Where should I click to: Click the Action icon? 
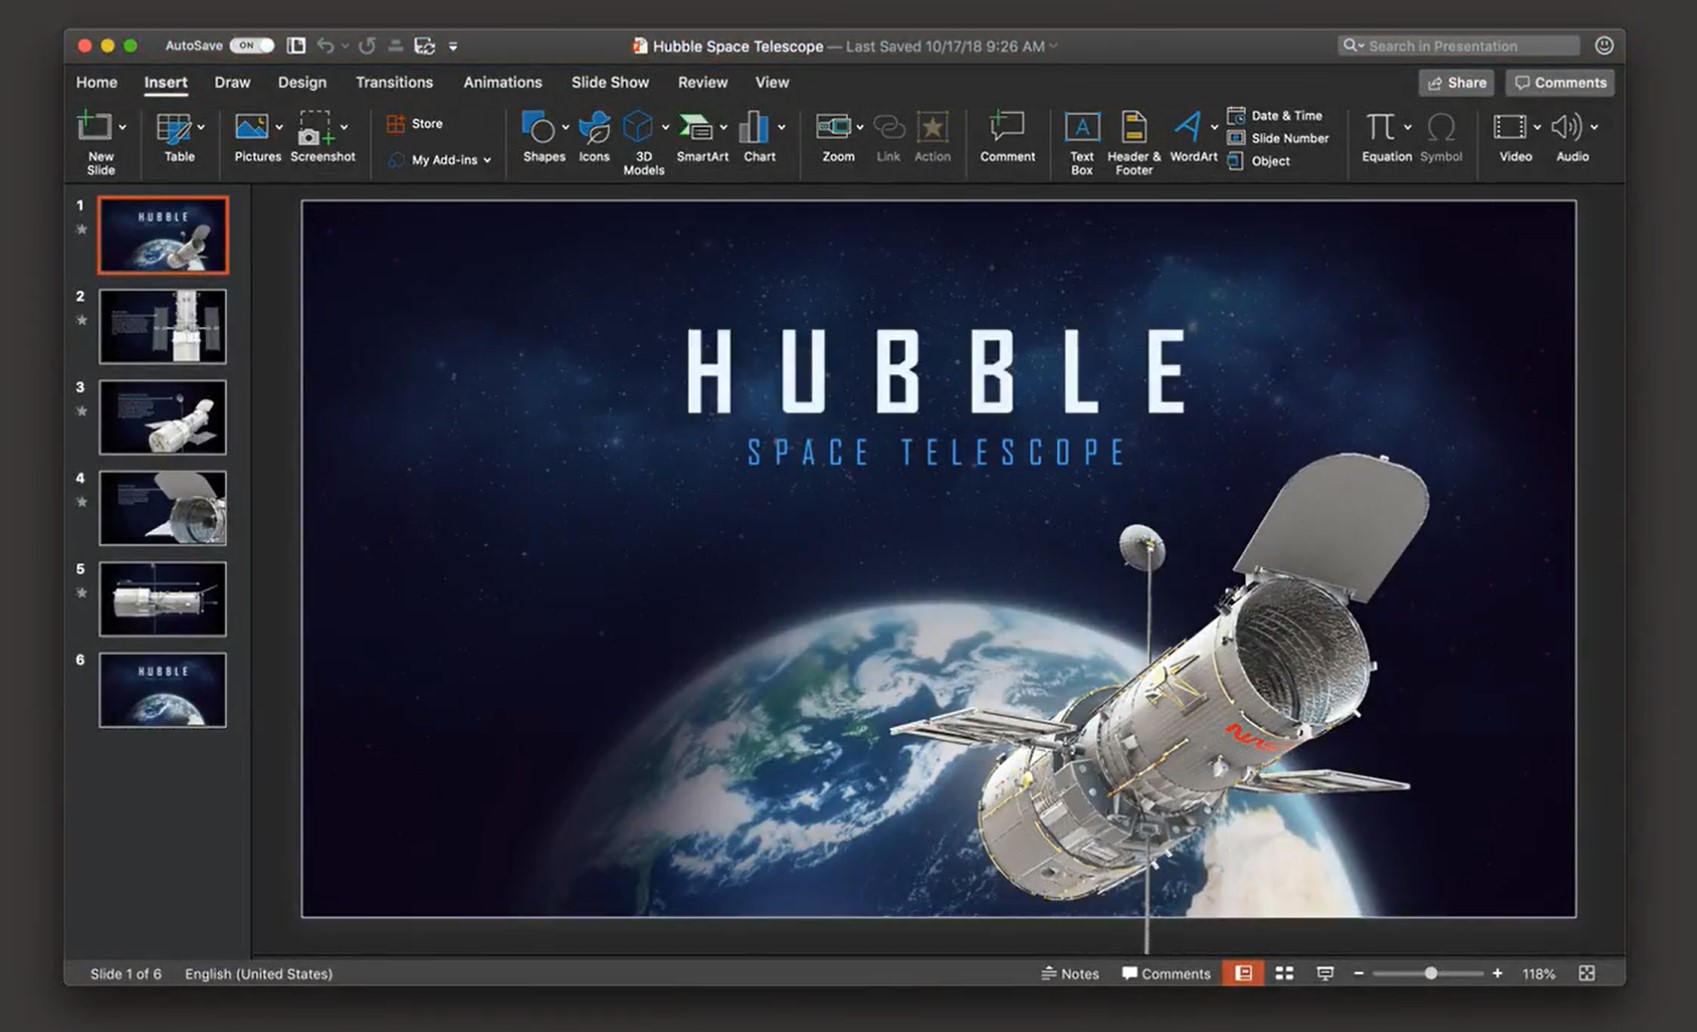(932, 127)
